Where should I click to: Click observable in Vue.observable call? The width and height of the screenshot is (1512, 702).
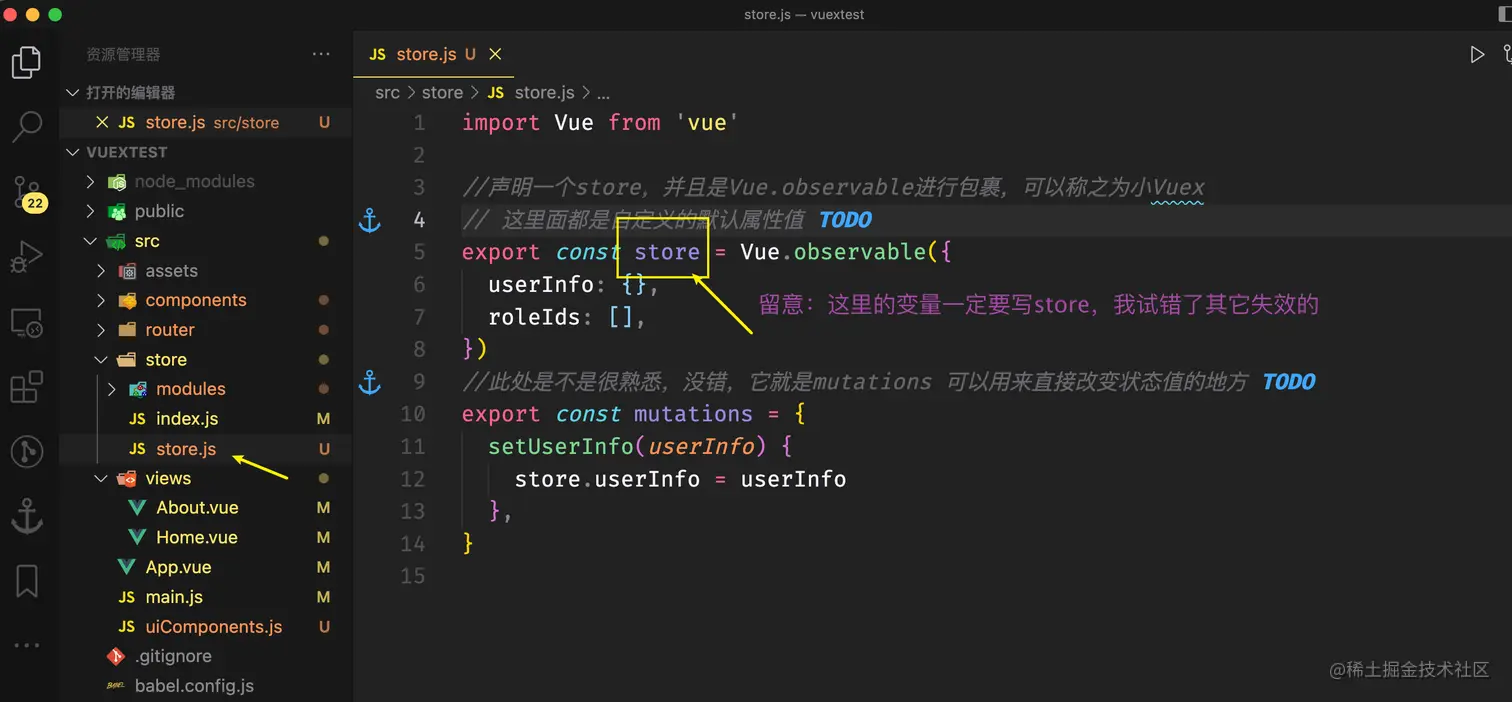860,252
